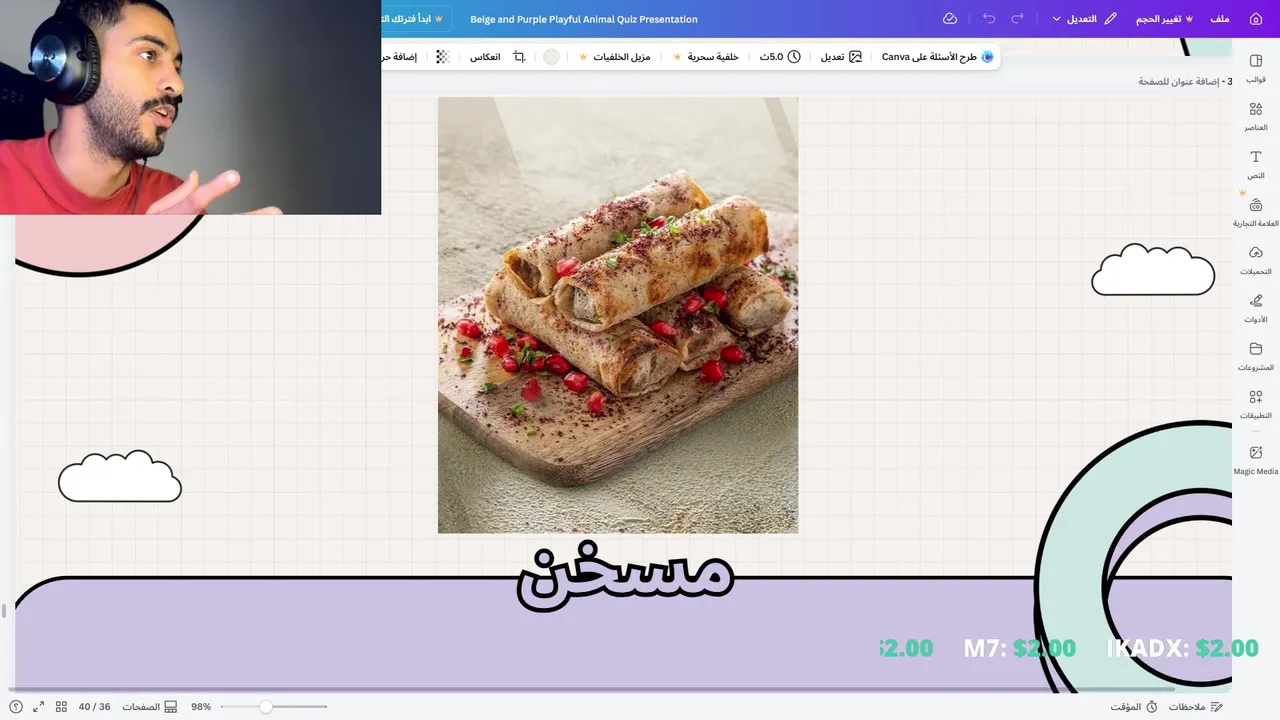
Task: Open the Tools (الأدوات) sidebar panel
Action: point(1256,308)
